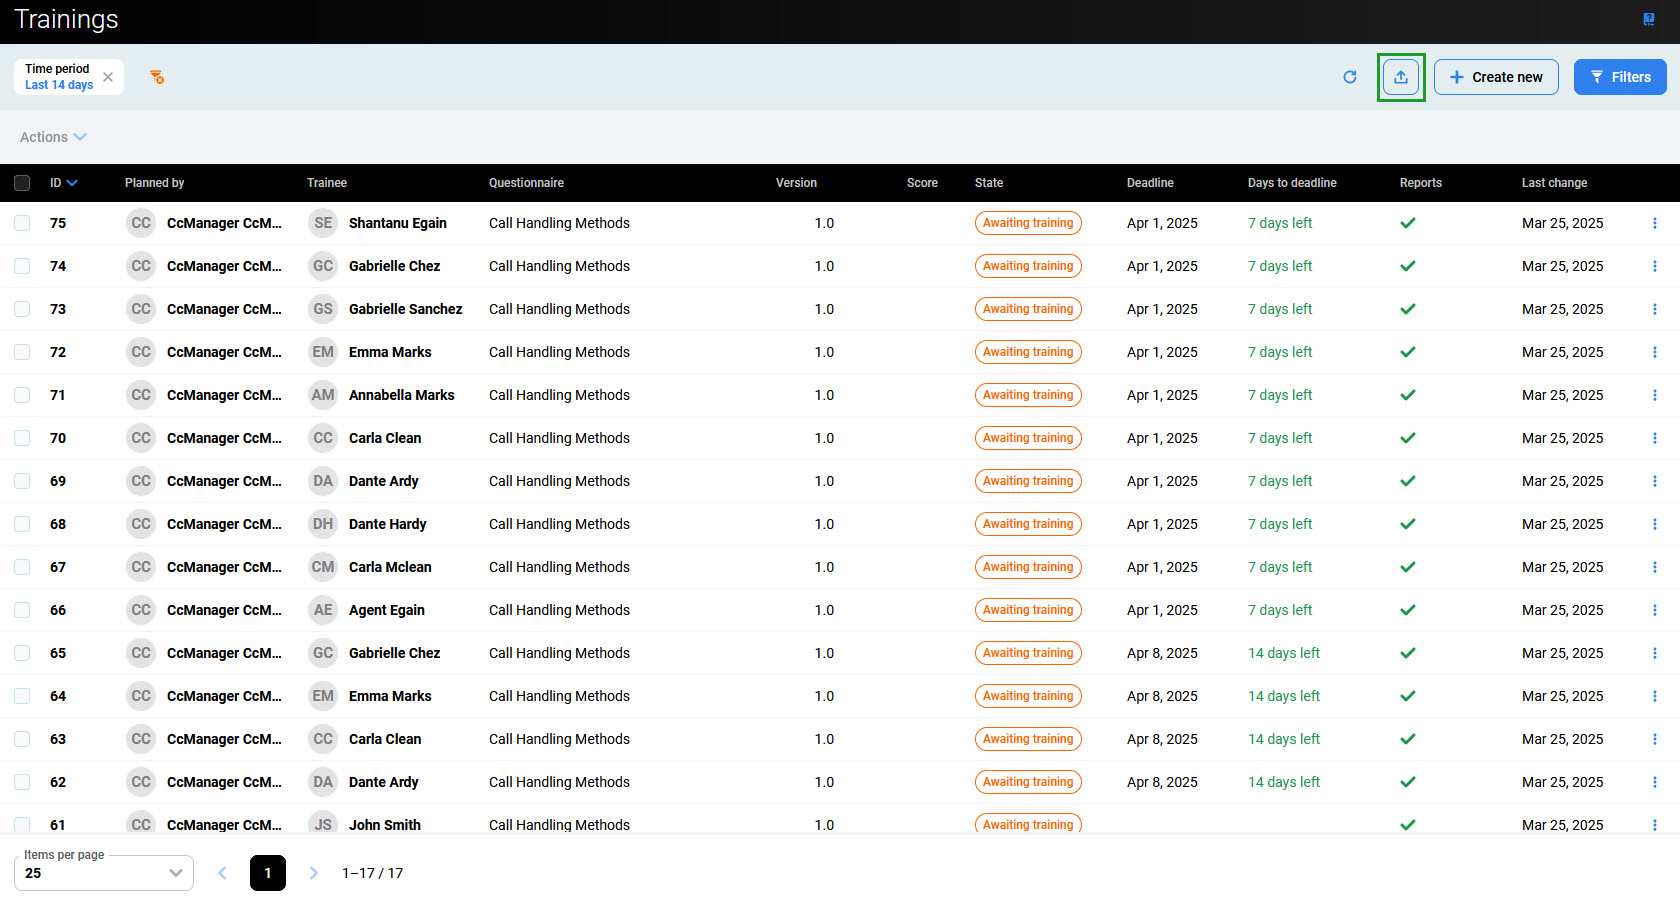
Task: Sort by the Deadline column header
Action: click(1150, 183)
